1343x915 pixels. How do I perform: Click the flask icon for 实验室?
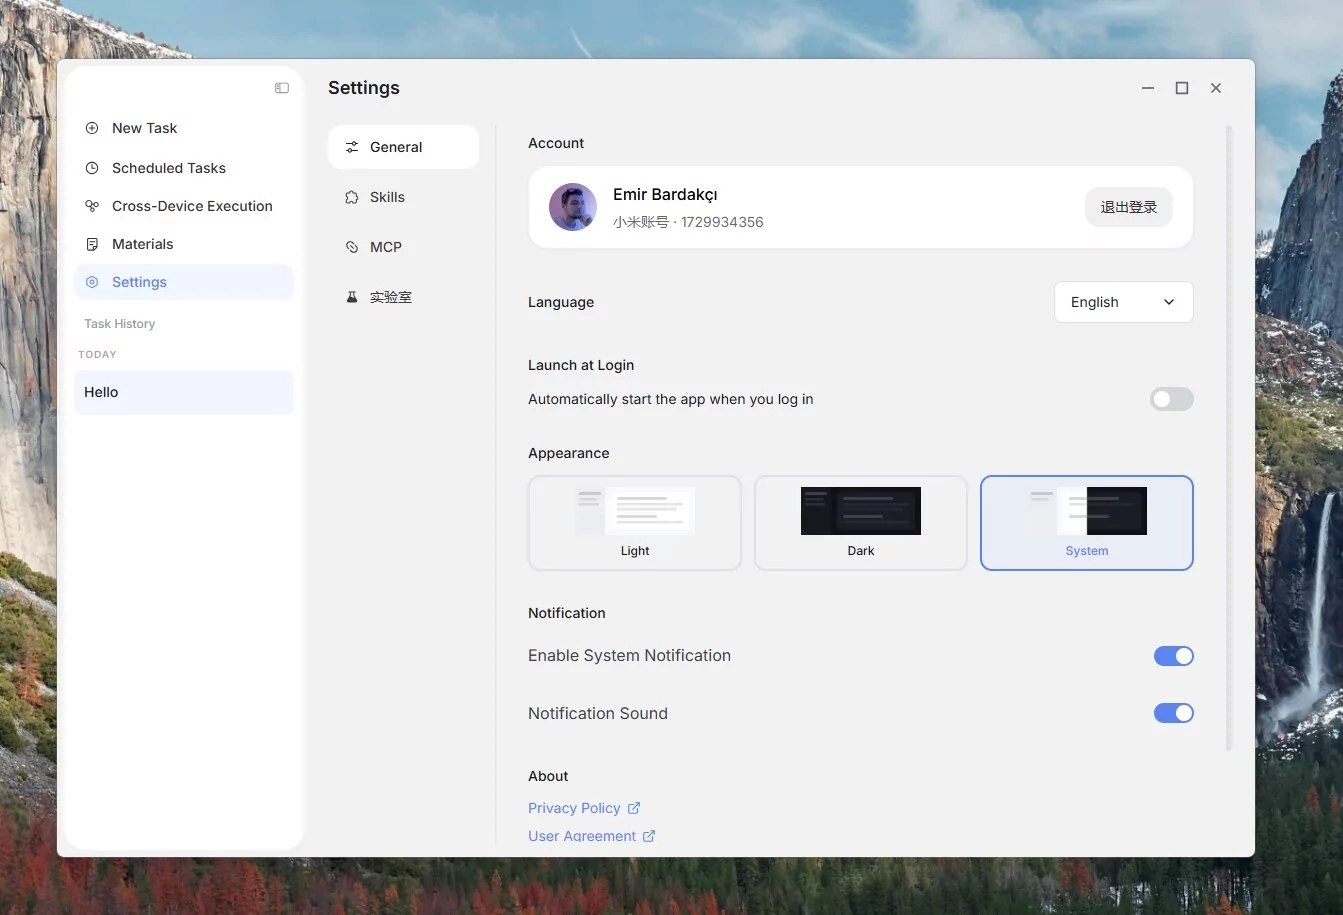[x=352, y=297]
